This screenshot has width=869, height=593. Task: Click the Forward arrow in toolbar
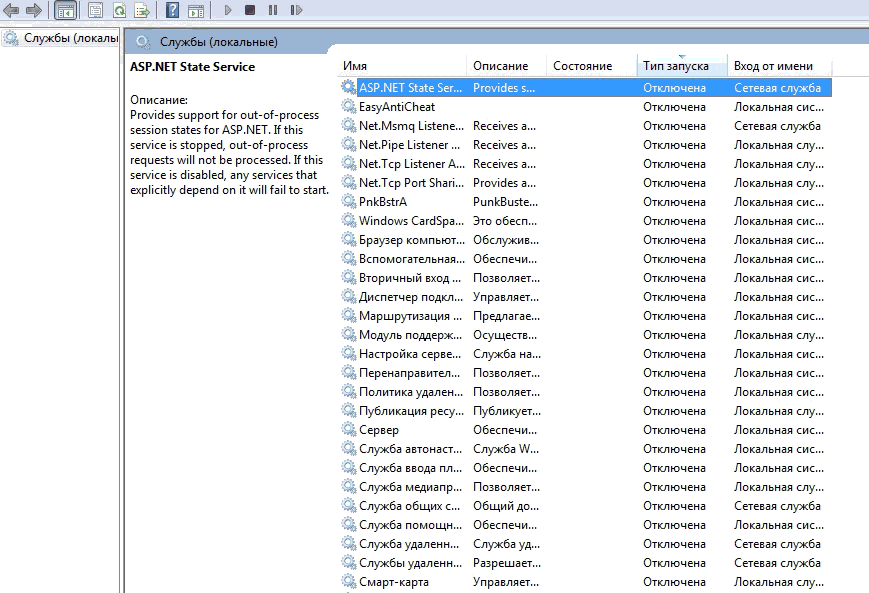34,10
